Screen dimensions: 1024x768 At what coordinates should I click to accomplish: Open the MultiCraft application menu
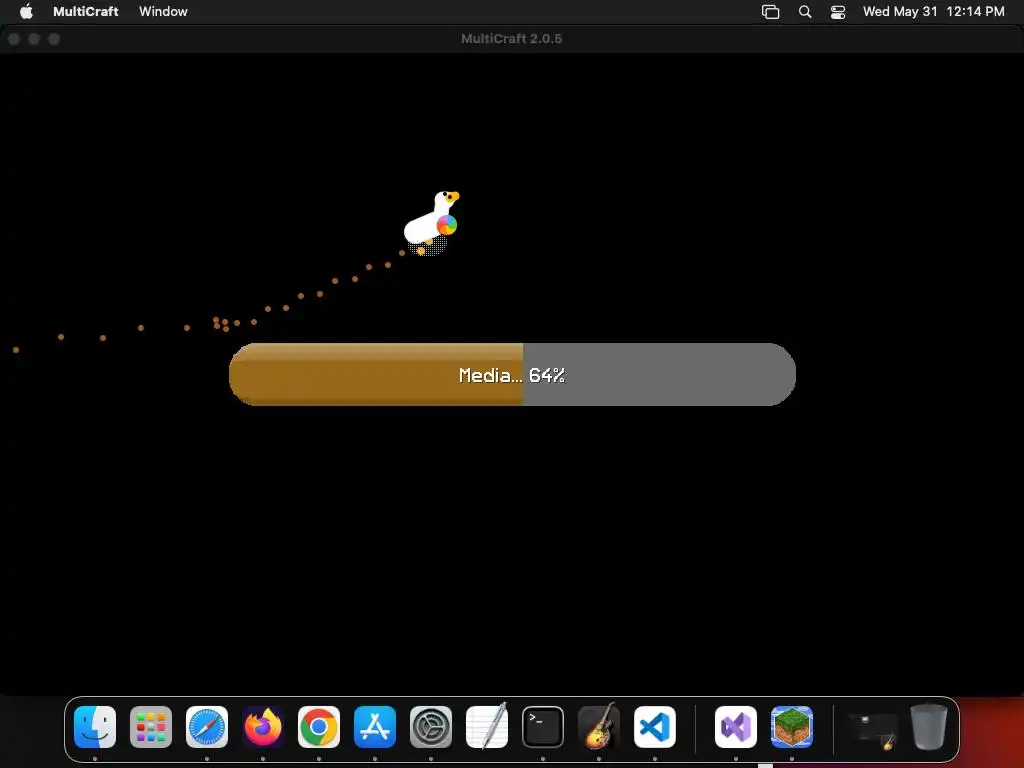(x=86, y=11)
